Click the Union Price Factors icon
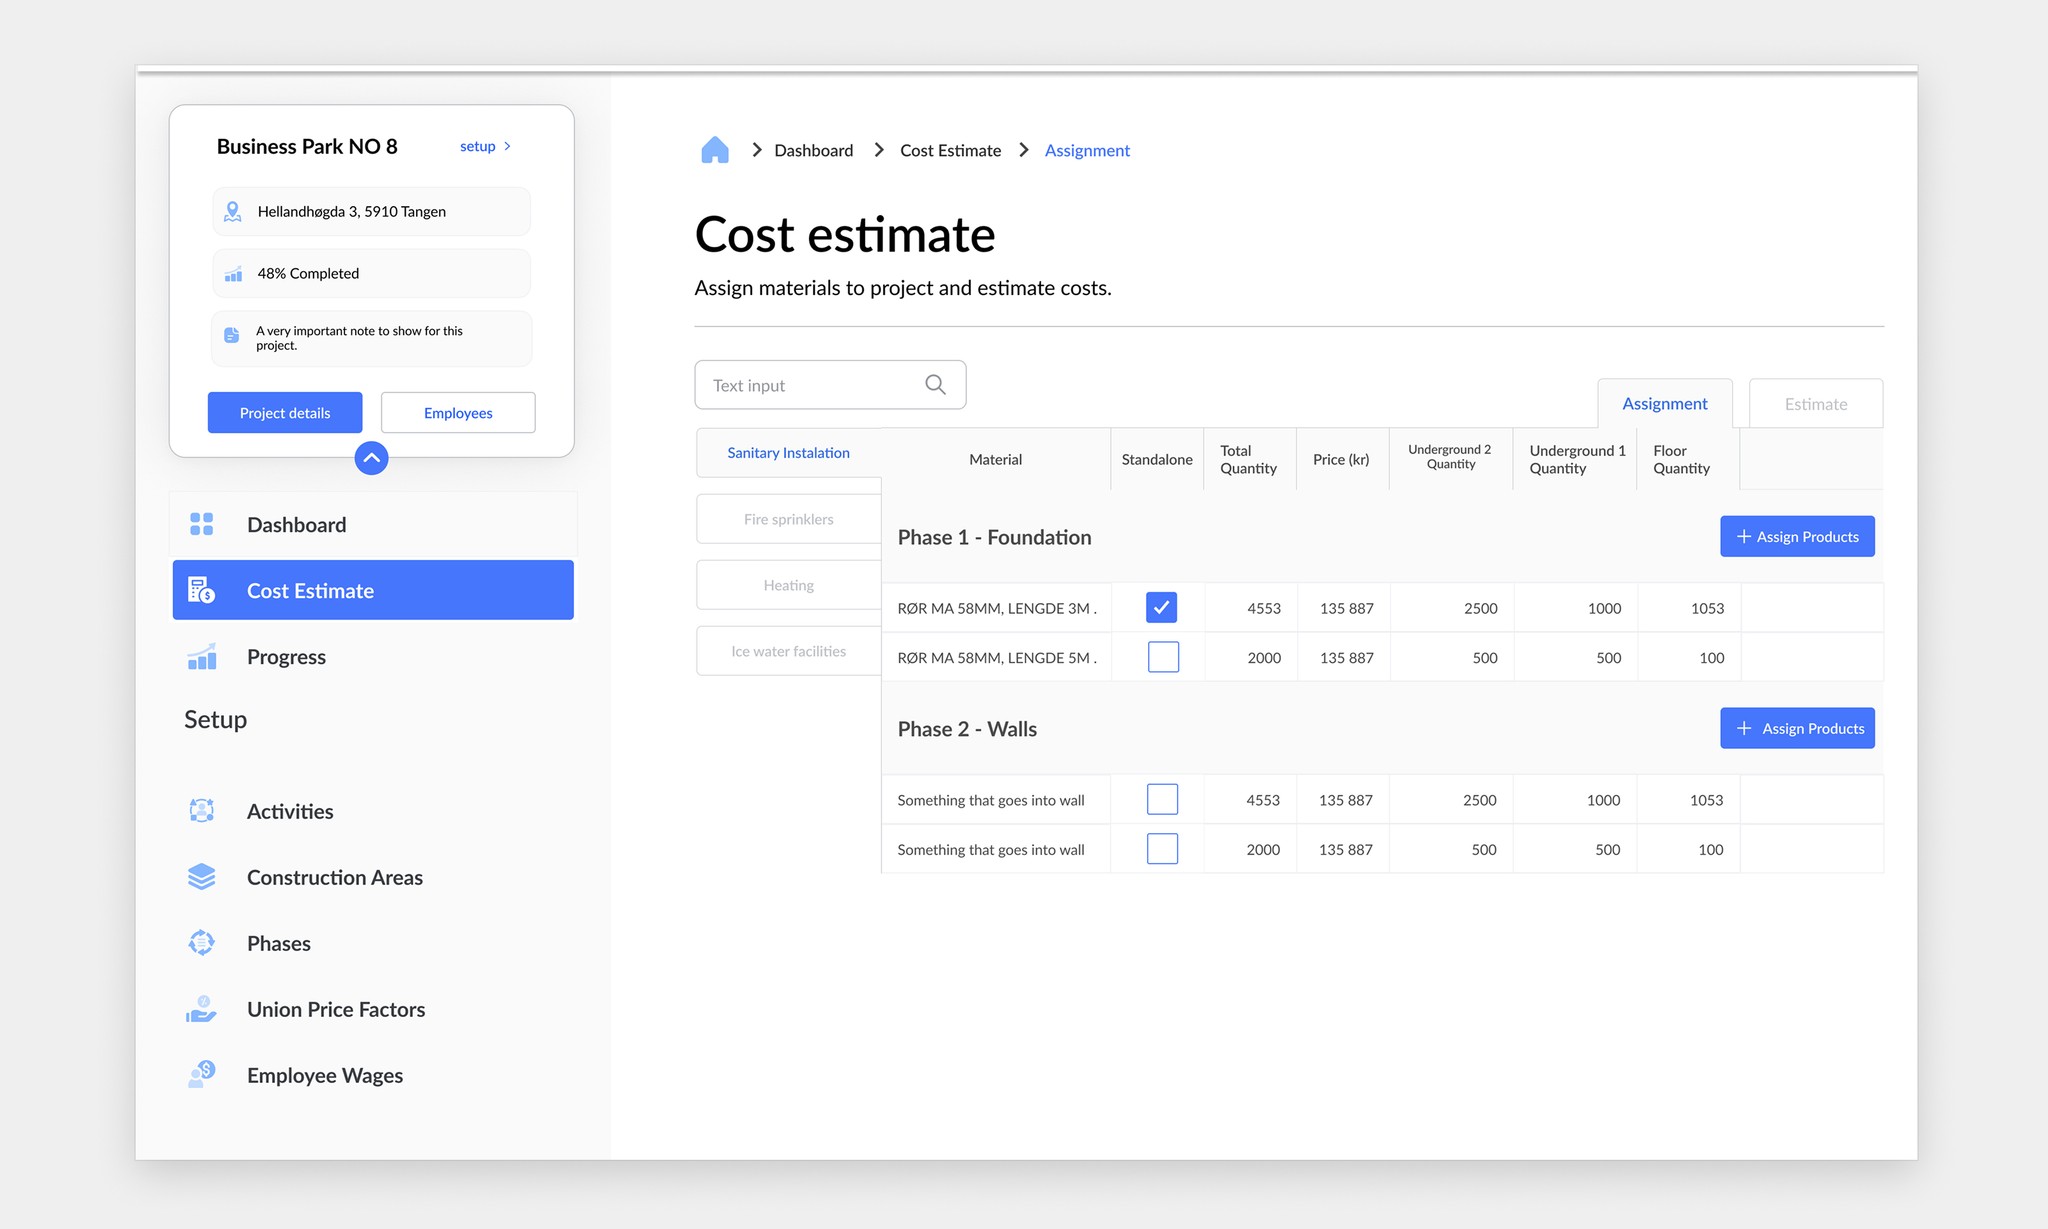 click(201, 1009)
